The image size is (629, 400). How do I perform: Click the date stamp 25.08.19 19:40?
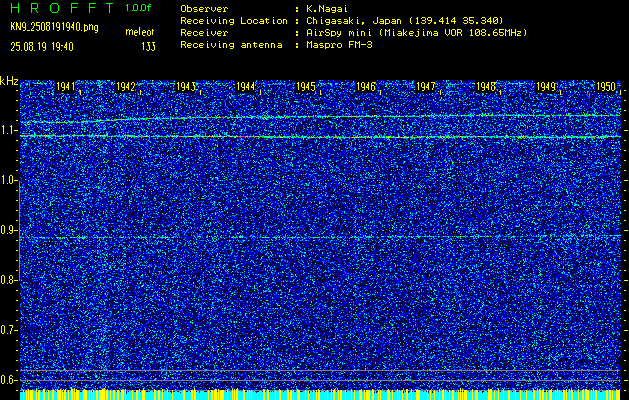click(x=42, y=47)
